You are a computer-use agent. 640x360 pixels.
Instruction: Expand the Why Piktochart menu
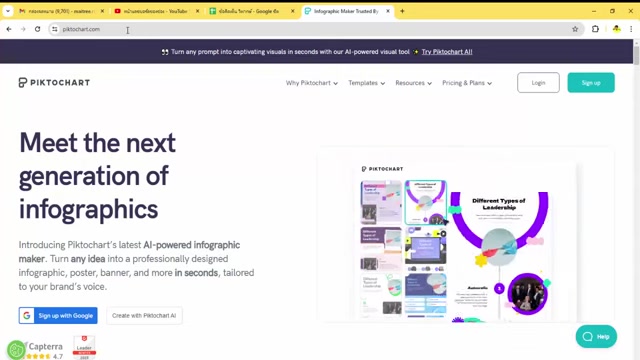point(312,83)
